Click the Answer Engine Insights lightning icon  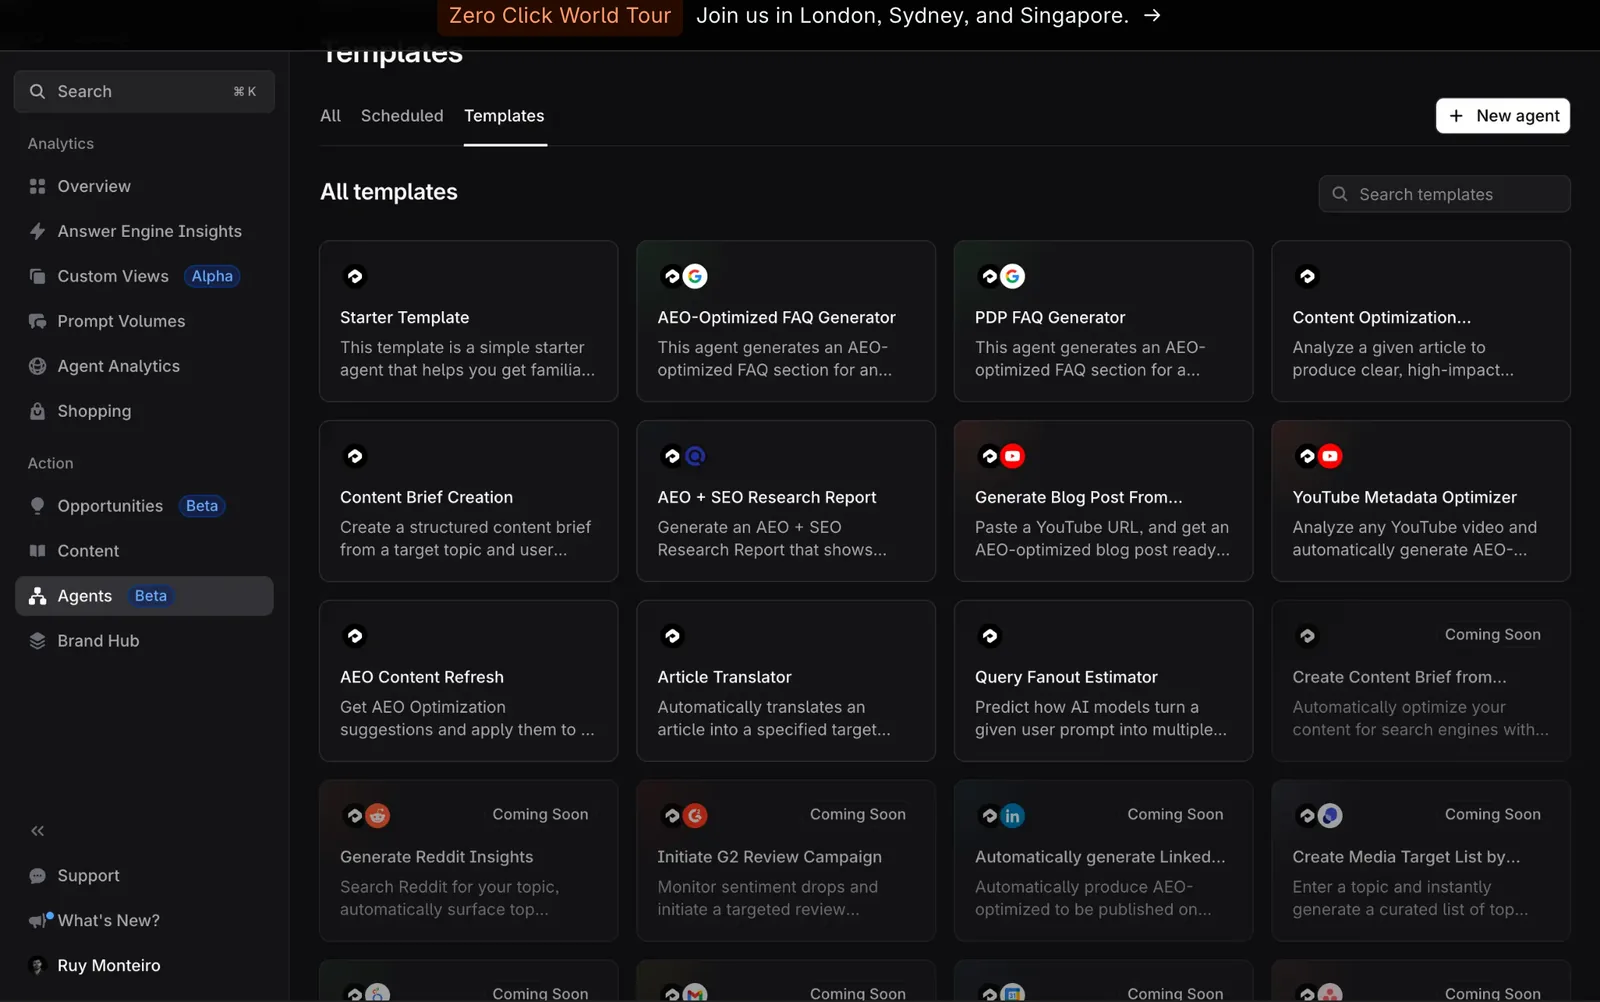(x=37, y=231)
